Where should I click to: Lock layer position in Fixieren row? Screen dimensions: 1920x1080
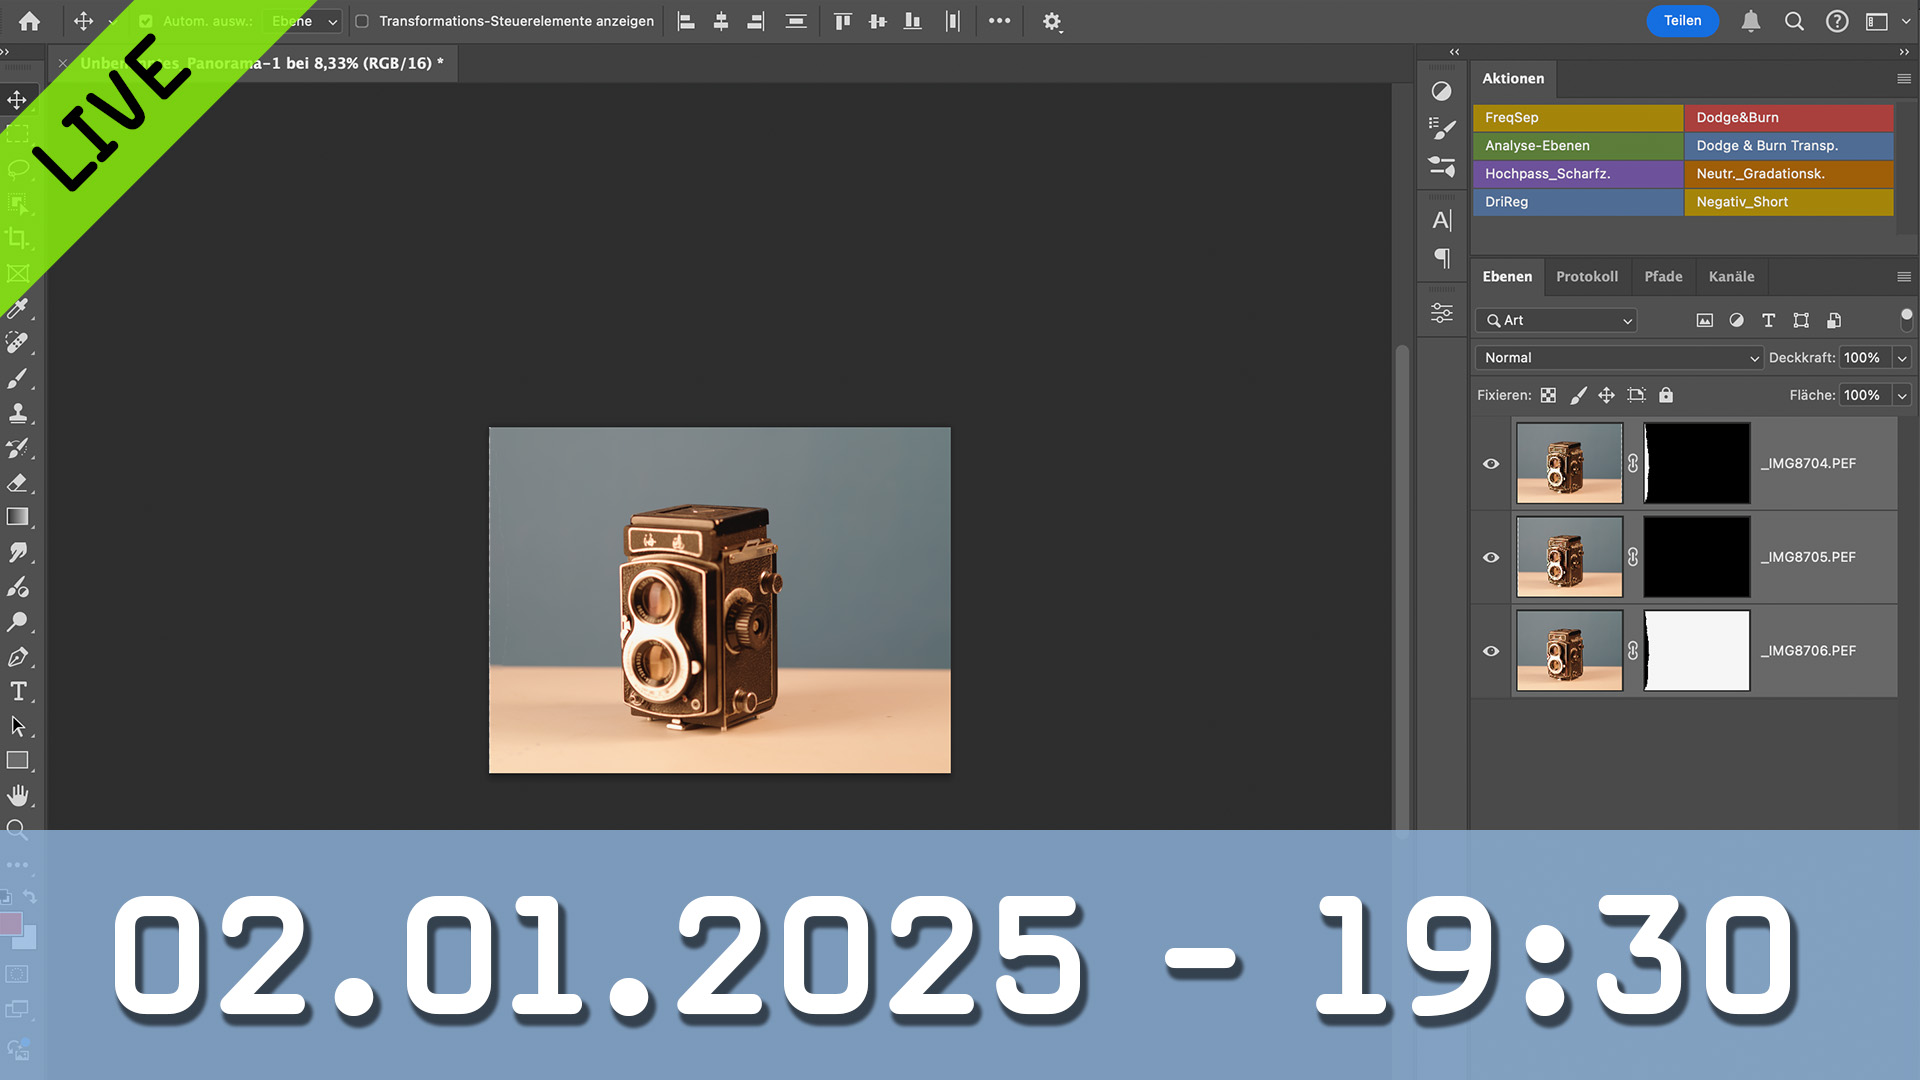pyautogui.click(x=1607, y=396)
